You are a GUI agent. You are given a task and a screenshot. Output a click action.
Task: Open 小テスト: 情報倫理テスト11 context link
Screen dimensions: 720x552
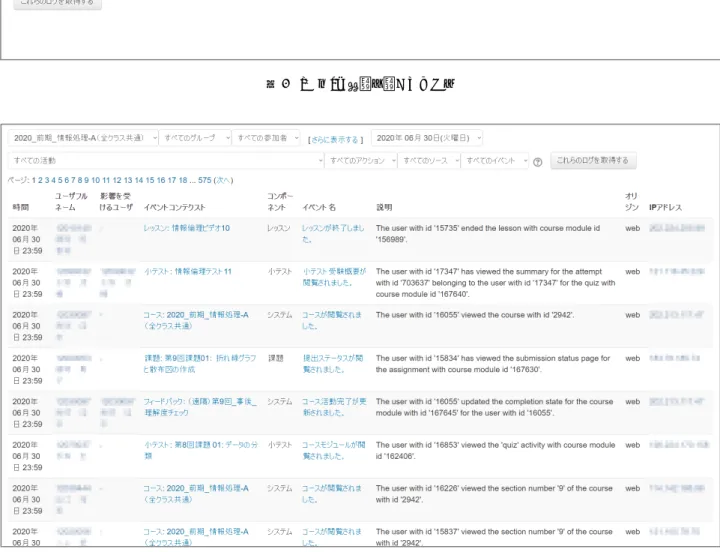click(x=188, y=271)
